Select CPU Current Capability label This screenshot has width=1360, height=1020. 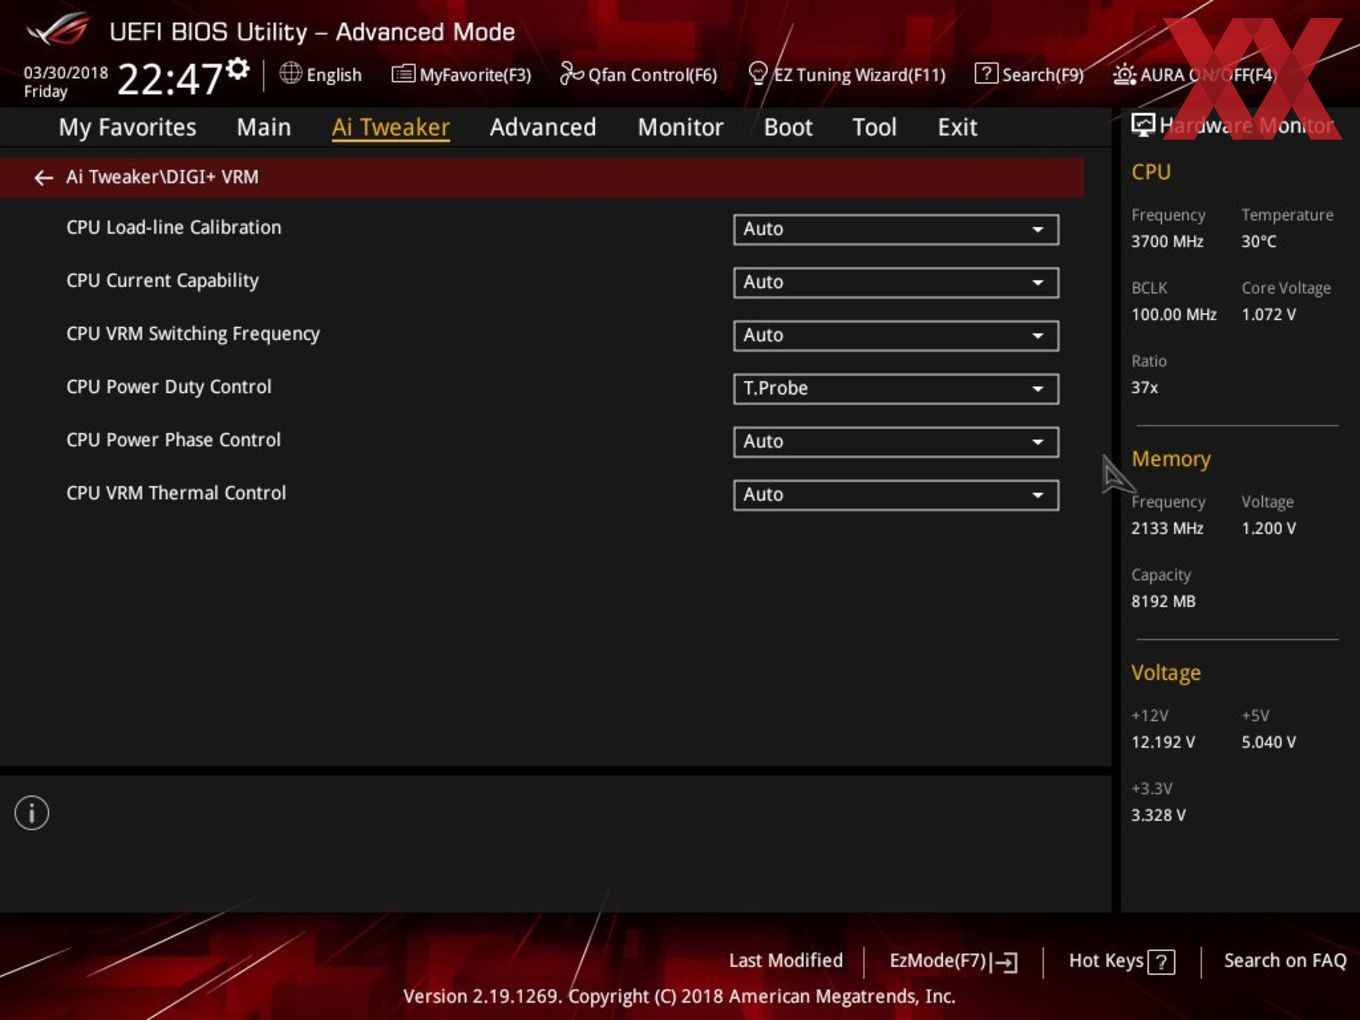click(162, 281)
